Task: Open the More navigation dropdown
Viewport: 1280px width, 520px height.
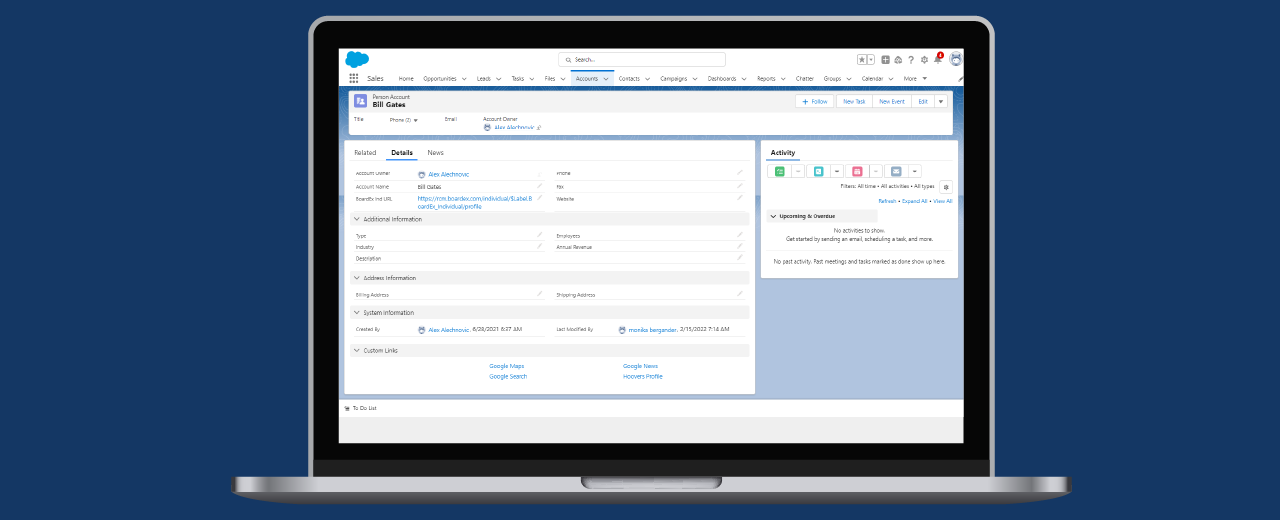Action: point(915,78)
